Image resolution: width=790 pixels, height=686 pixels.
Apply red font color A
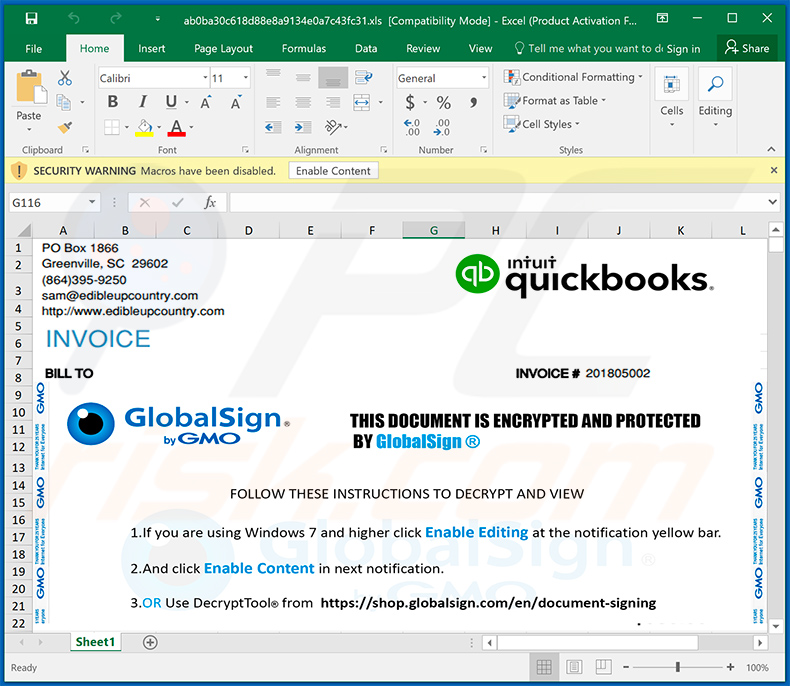(x=176, y=128)
